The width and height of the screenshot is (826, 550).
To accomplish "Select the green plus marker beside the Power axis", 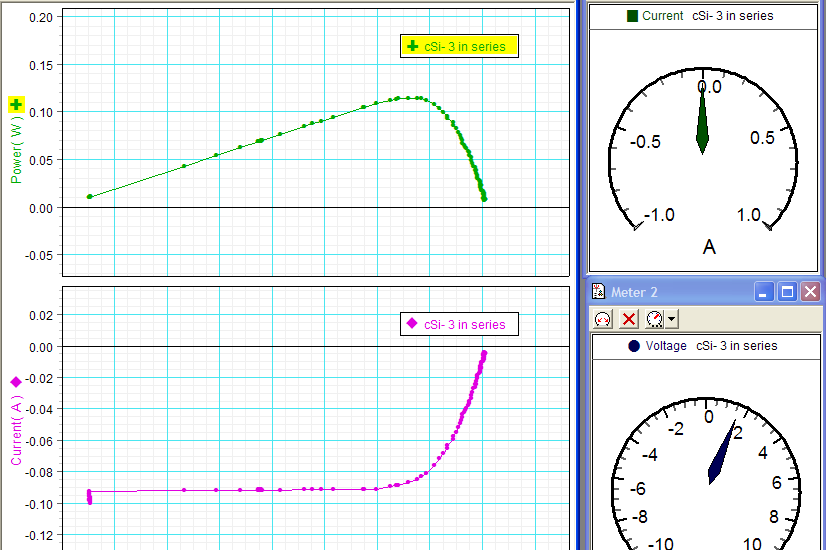I will point(16,105).
